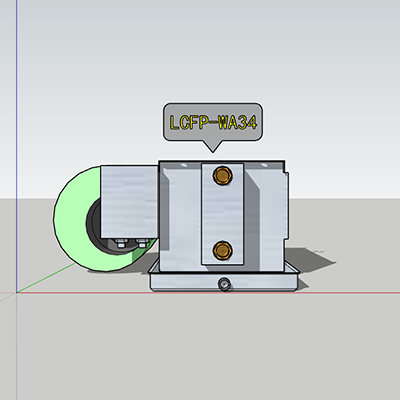This screenshot has height=400, width=400.
Task: Click the base tray front face
Action: [223, 283]
